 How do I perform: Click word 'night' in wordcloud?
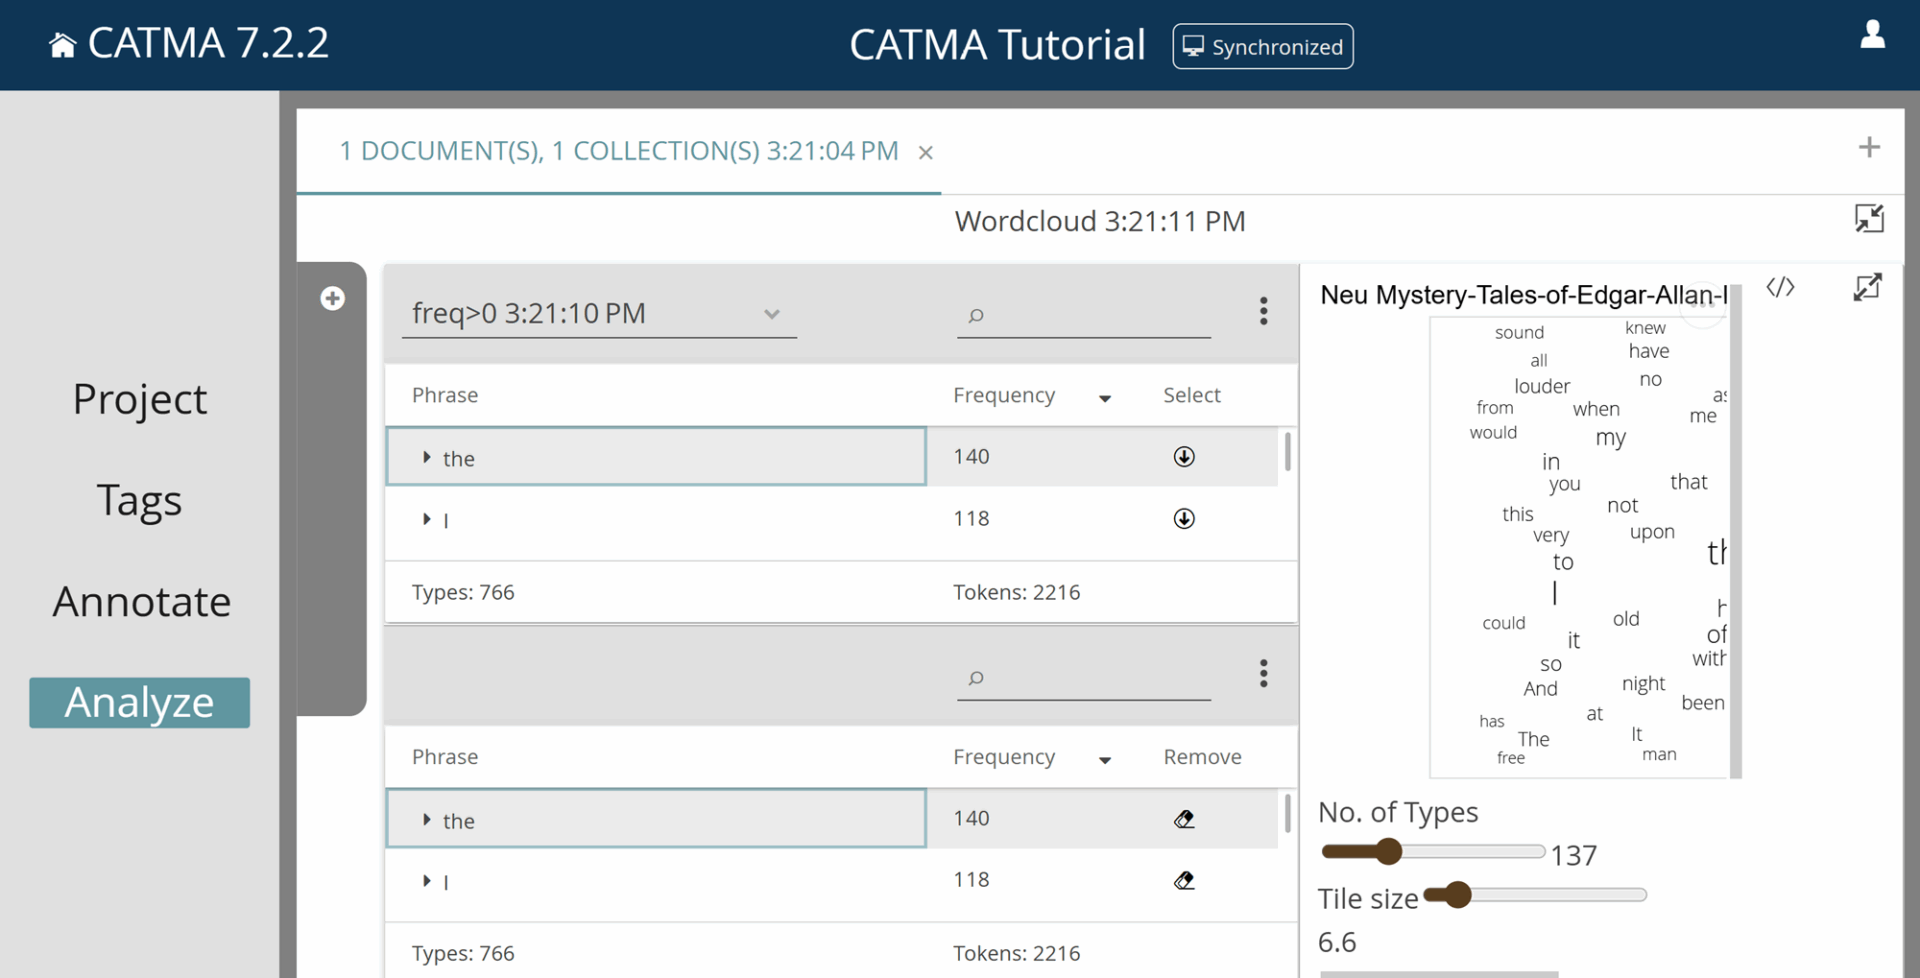pyautogui.click(x=1643, y=684)
